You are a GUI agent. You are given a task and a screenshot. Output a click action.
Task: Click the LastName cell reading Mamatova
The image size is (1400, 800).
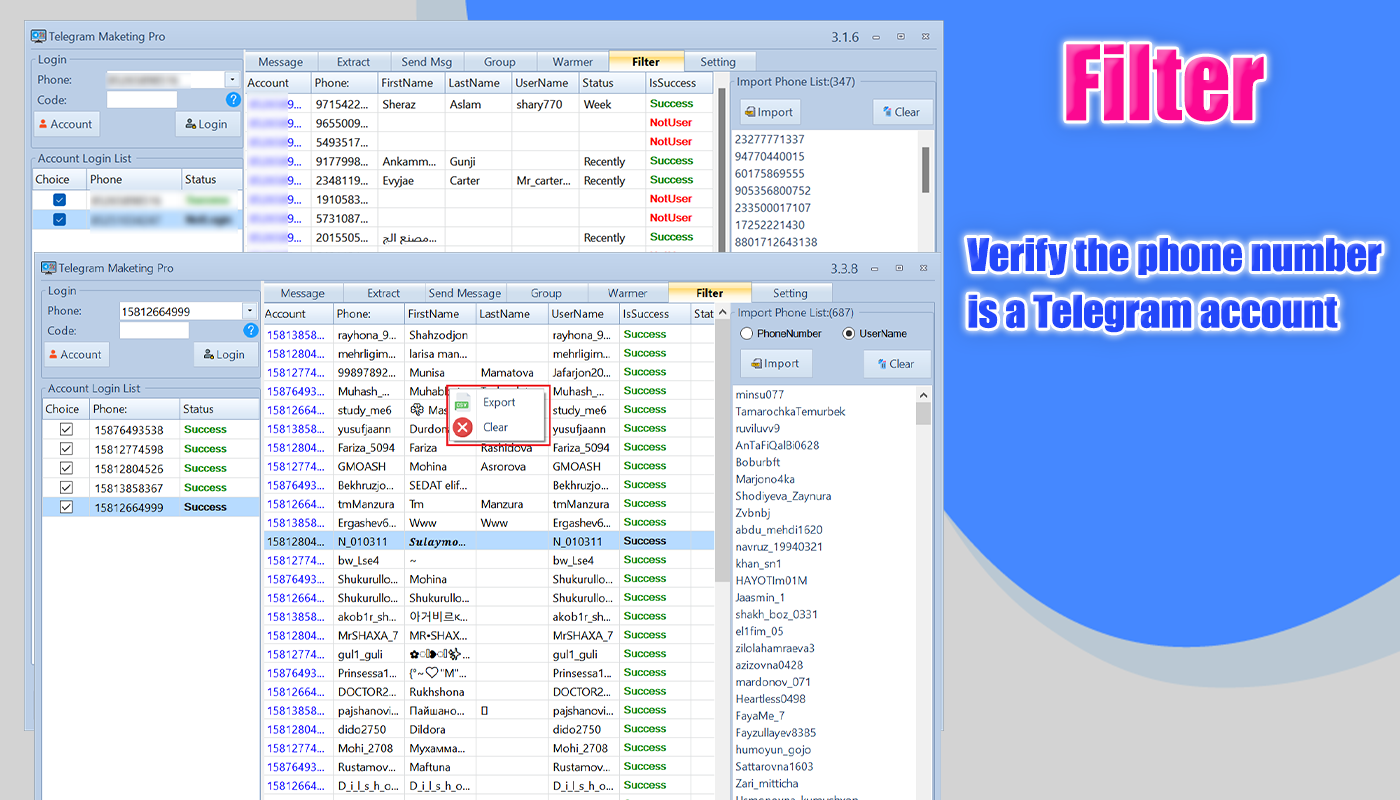512,372
